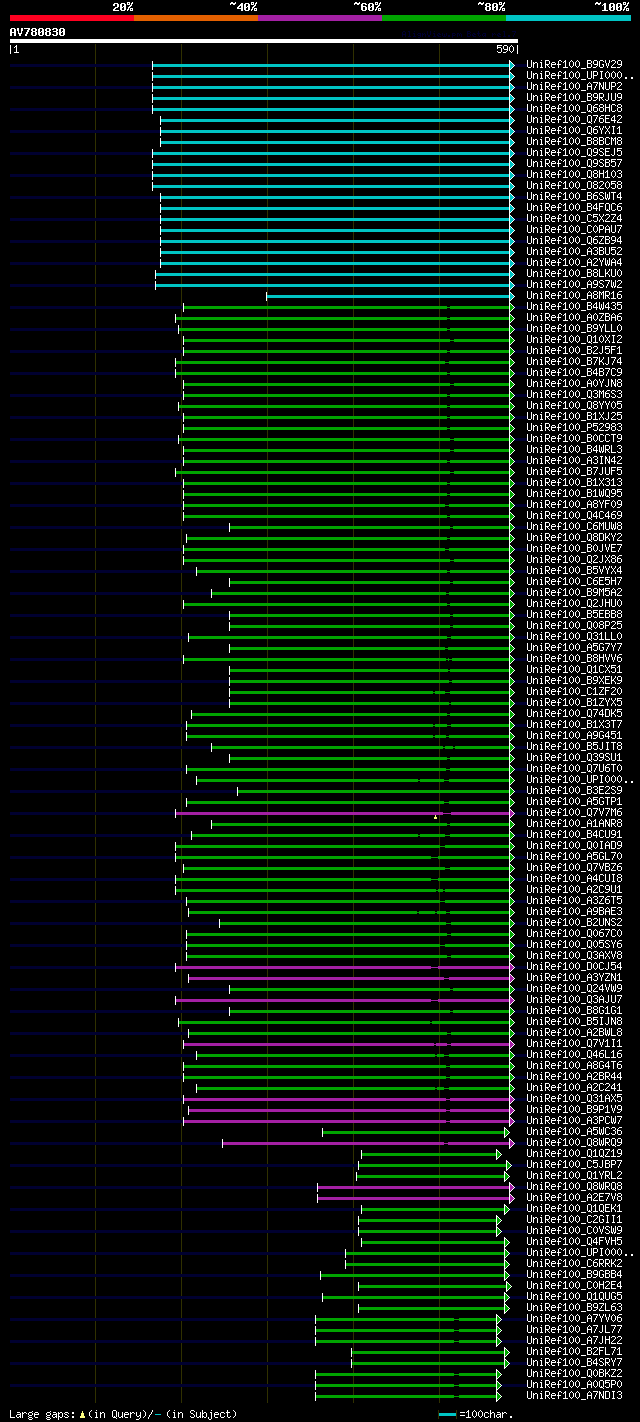640x1422 pixels.
Task: Click the Large gaps legend text
Action: coord(123,1414)
